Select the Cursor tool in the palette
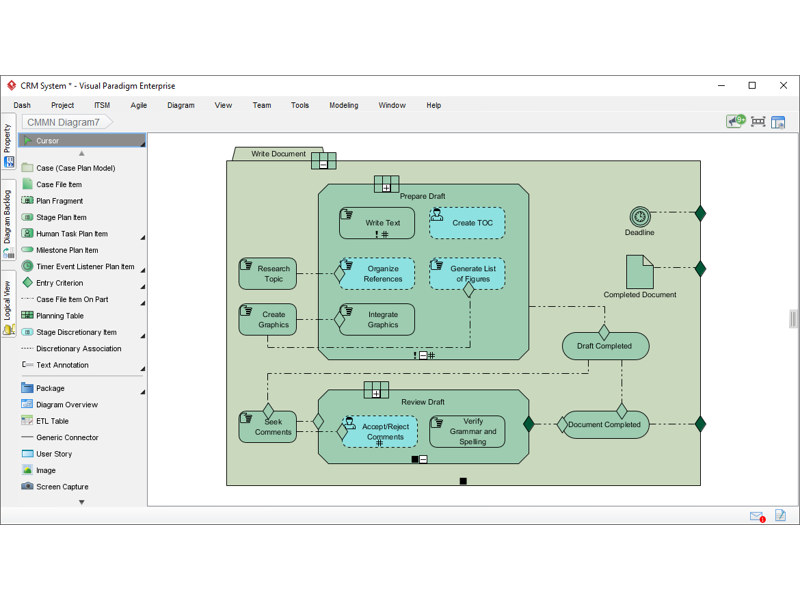The width and height of the screenshot is (800, 600). coord(82,140)
